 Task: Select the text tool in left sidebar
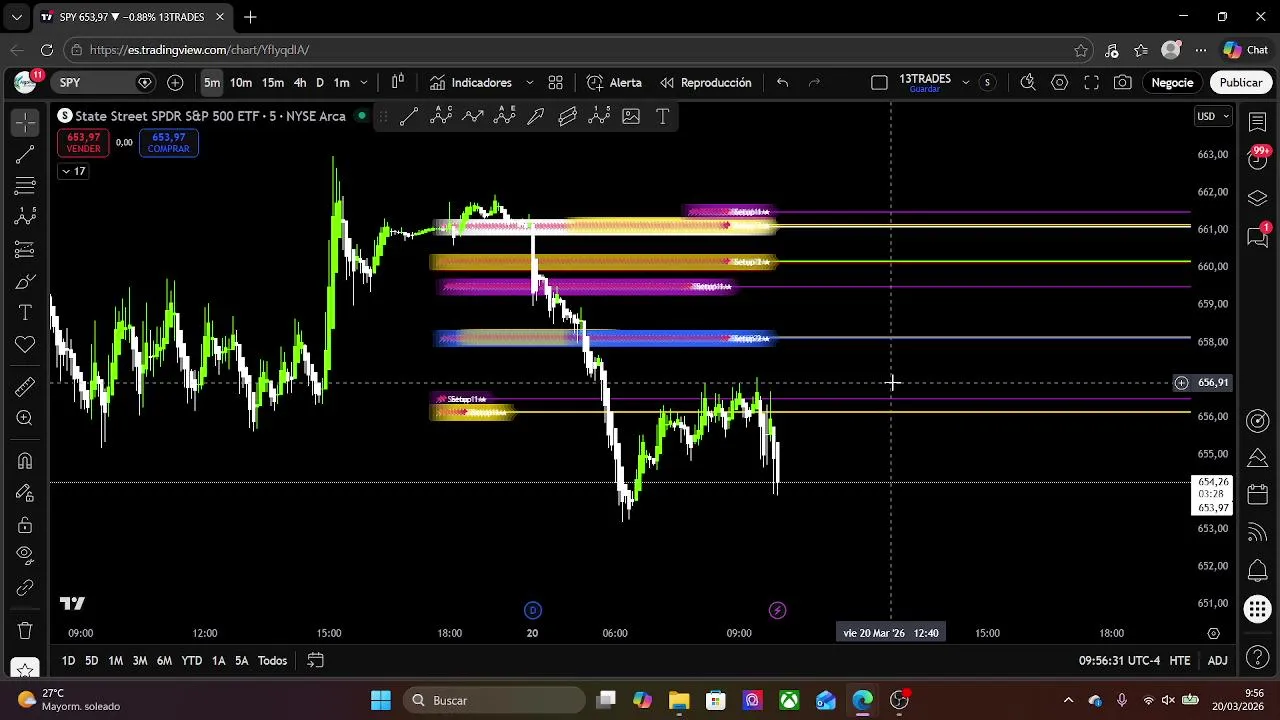point(25,313)
